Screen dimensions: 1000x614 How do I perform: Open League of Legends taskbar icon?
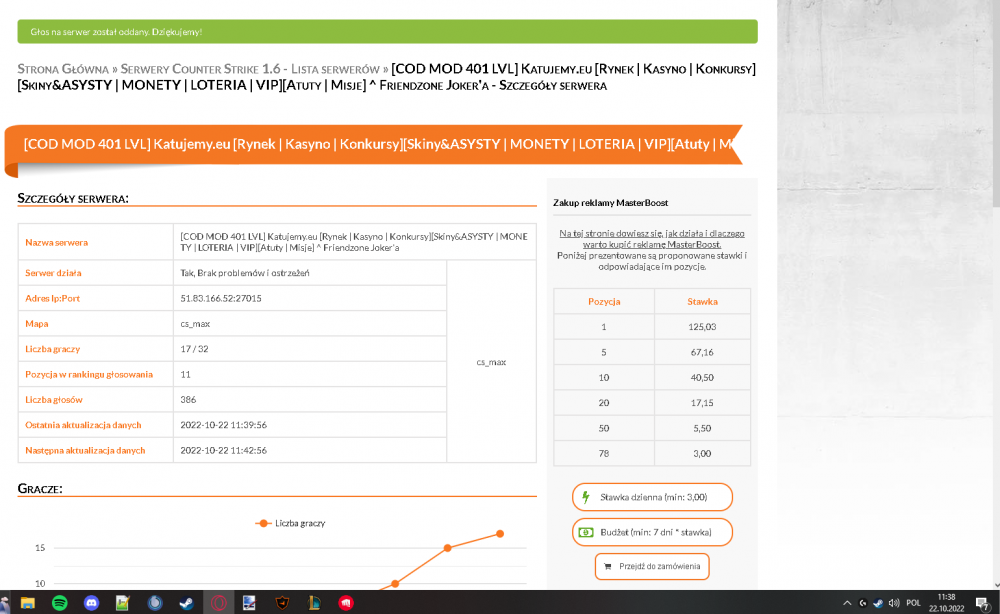pyautogui.click(x=314, y=603)
